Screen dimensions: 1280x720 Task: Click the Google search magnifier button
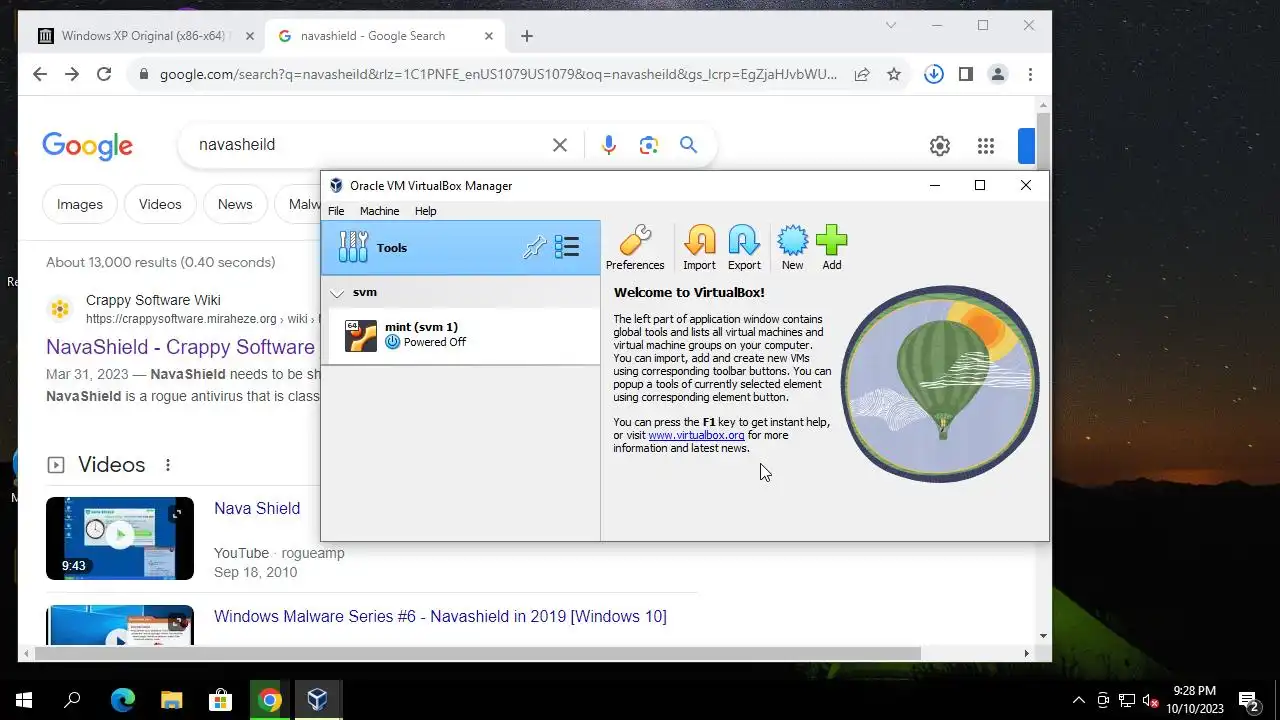click(x=688, y=145)
